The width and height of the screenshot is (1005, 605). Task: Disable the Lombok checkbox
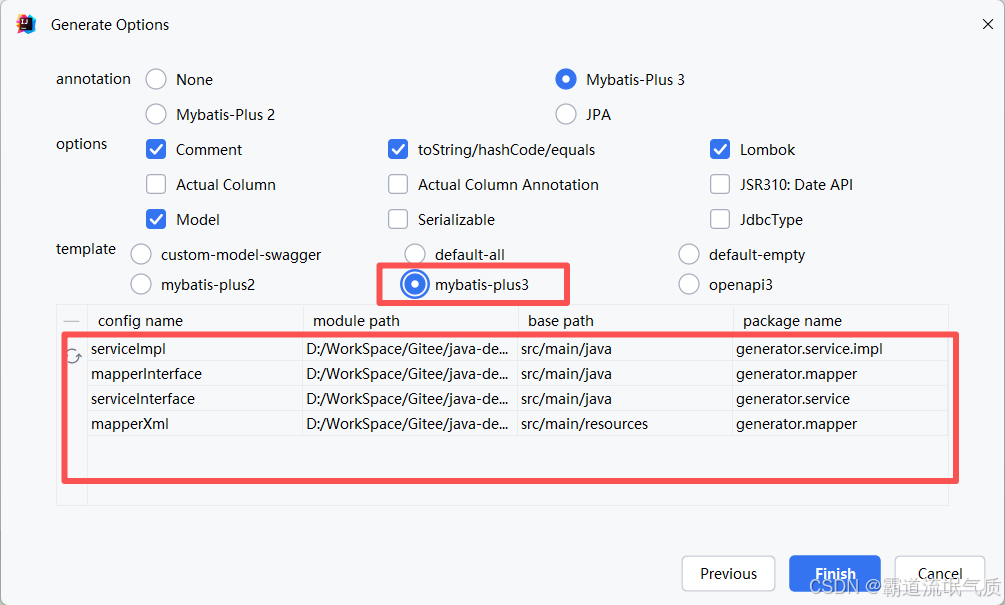[720, 149]
